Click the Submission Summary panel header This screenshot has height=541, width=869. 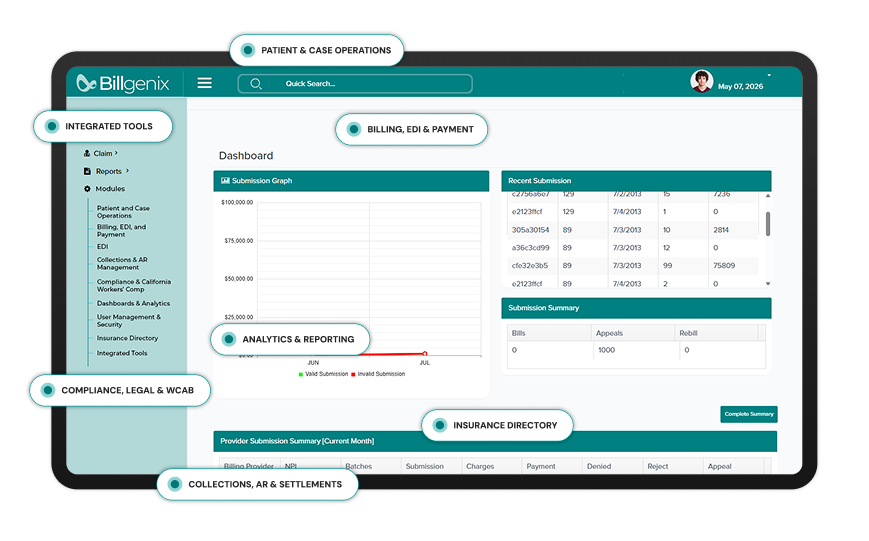point(636,308)
